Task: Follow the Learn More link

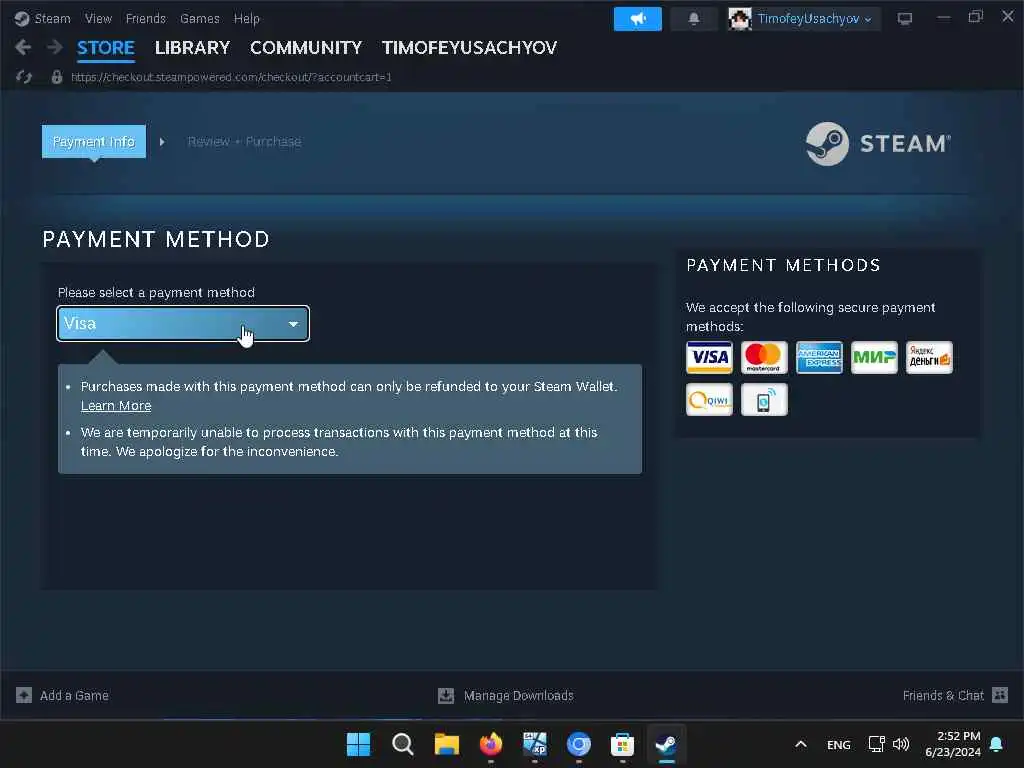Action: pos(116,406)
